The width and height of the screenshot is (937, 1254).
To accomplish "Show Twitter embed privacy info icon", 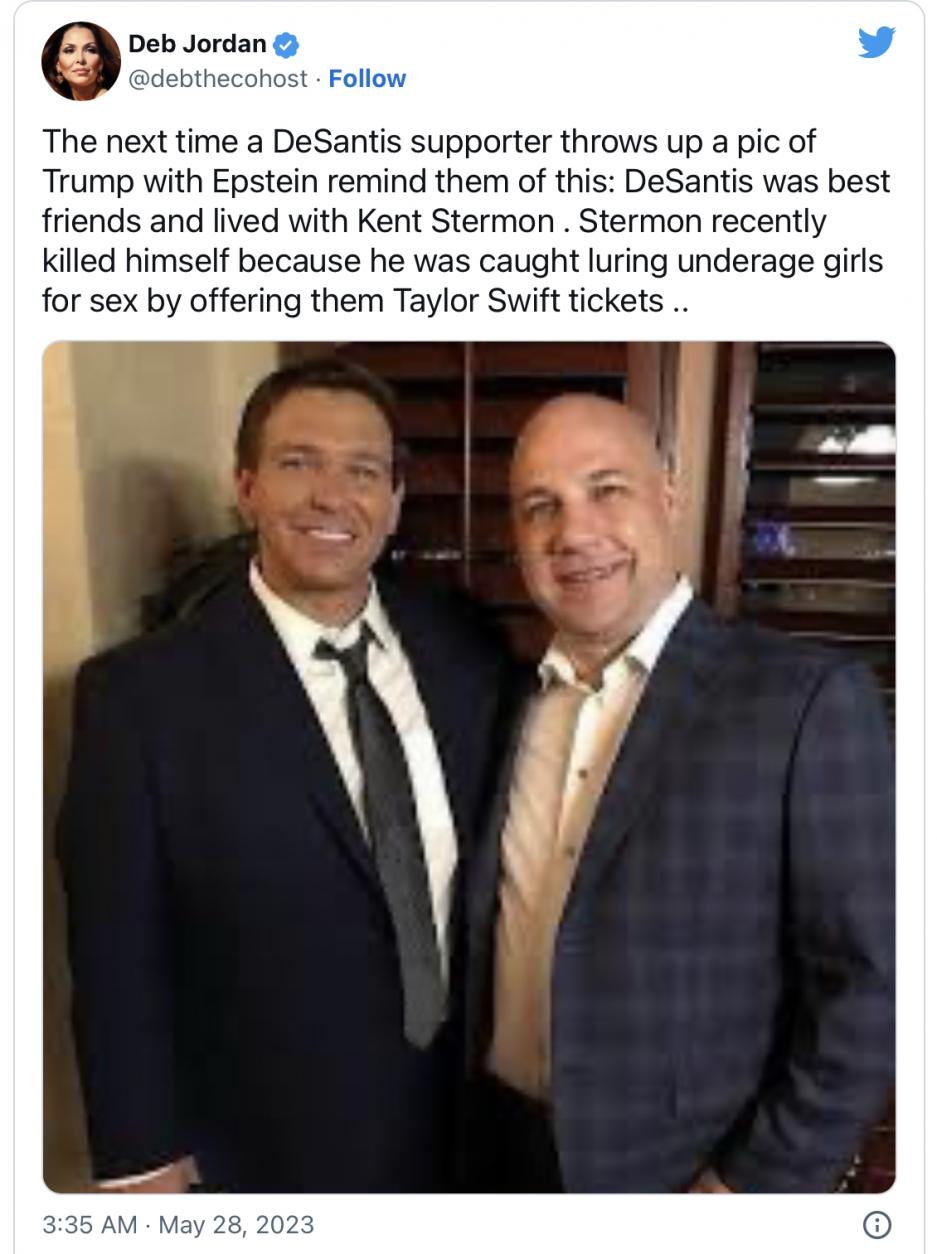I will coord(876,1225).
